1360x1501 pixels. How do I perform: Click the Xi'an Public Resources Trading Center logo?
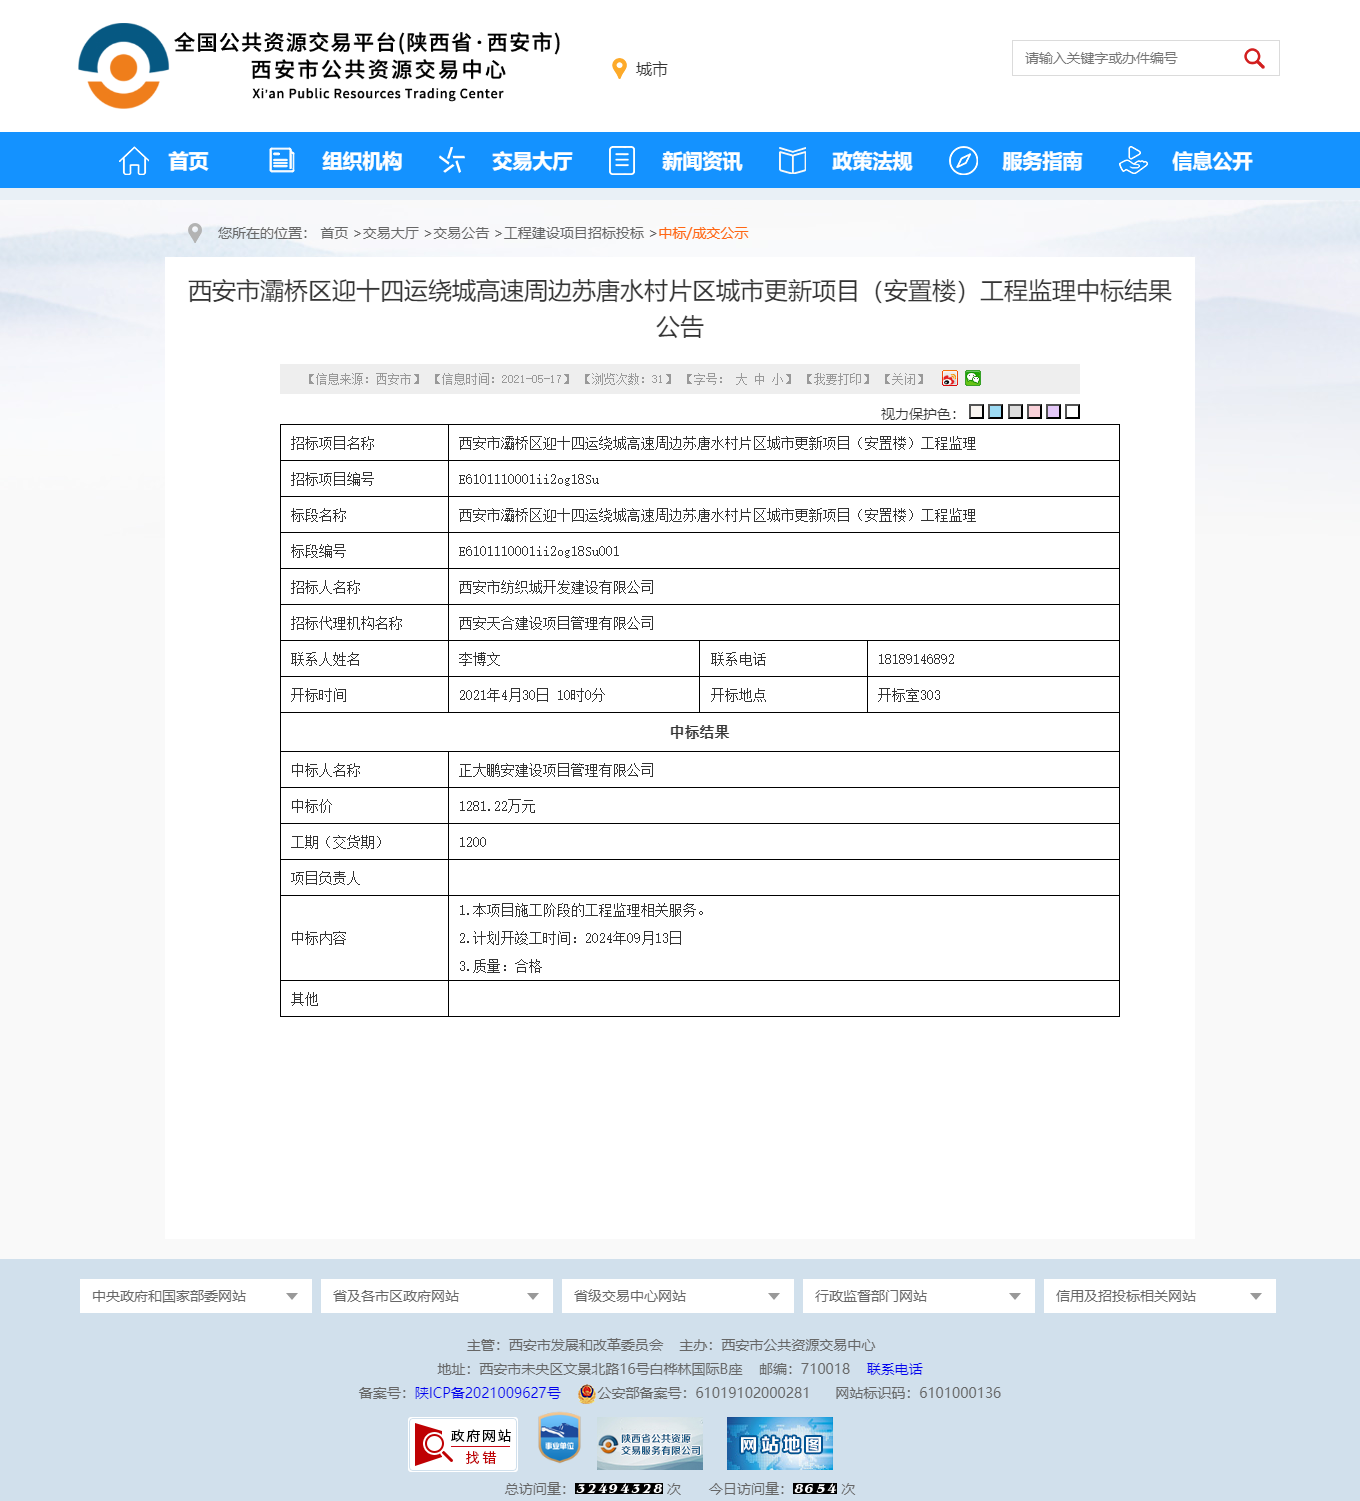click(124, 66)
